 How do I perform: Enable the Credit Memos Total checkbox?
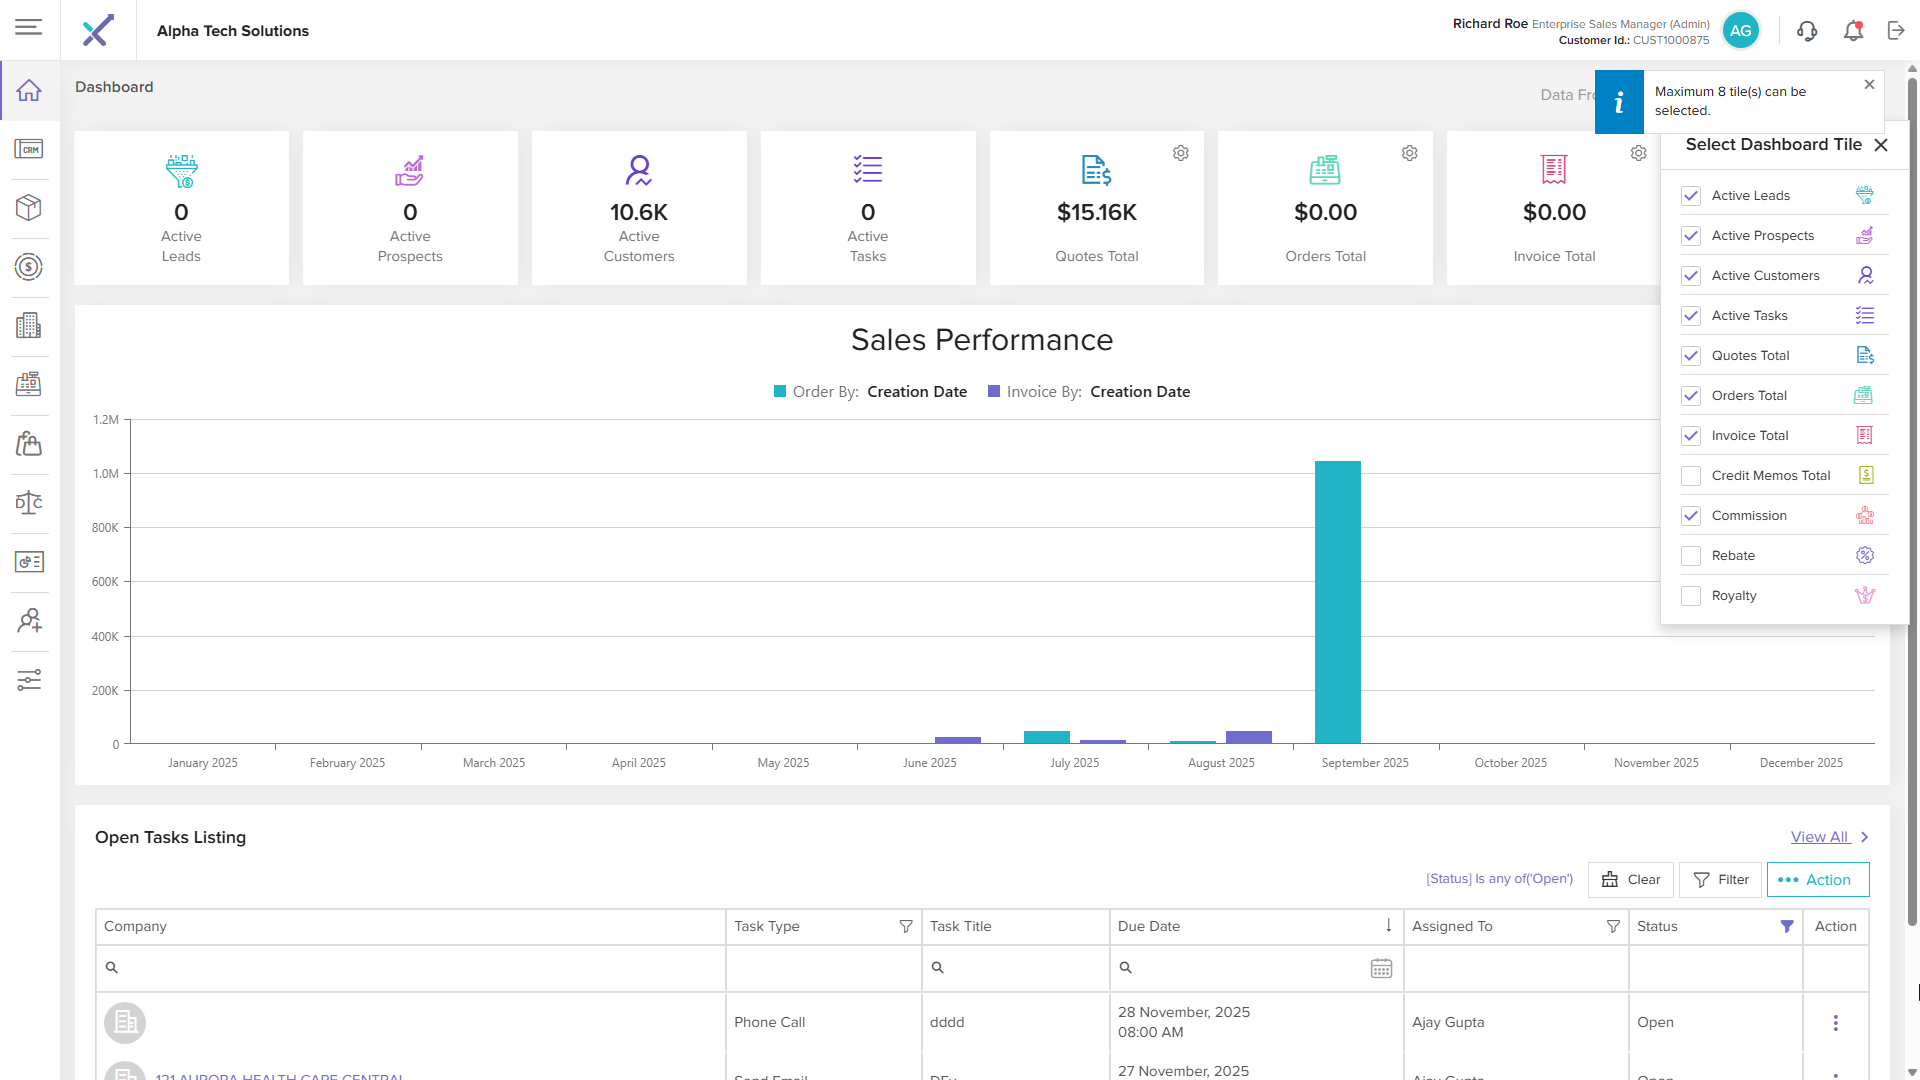[1691, 476]
